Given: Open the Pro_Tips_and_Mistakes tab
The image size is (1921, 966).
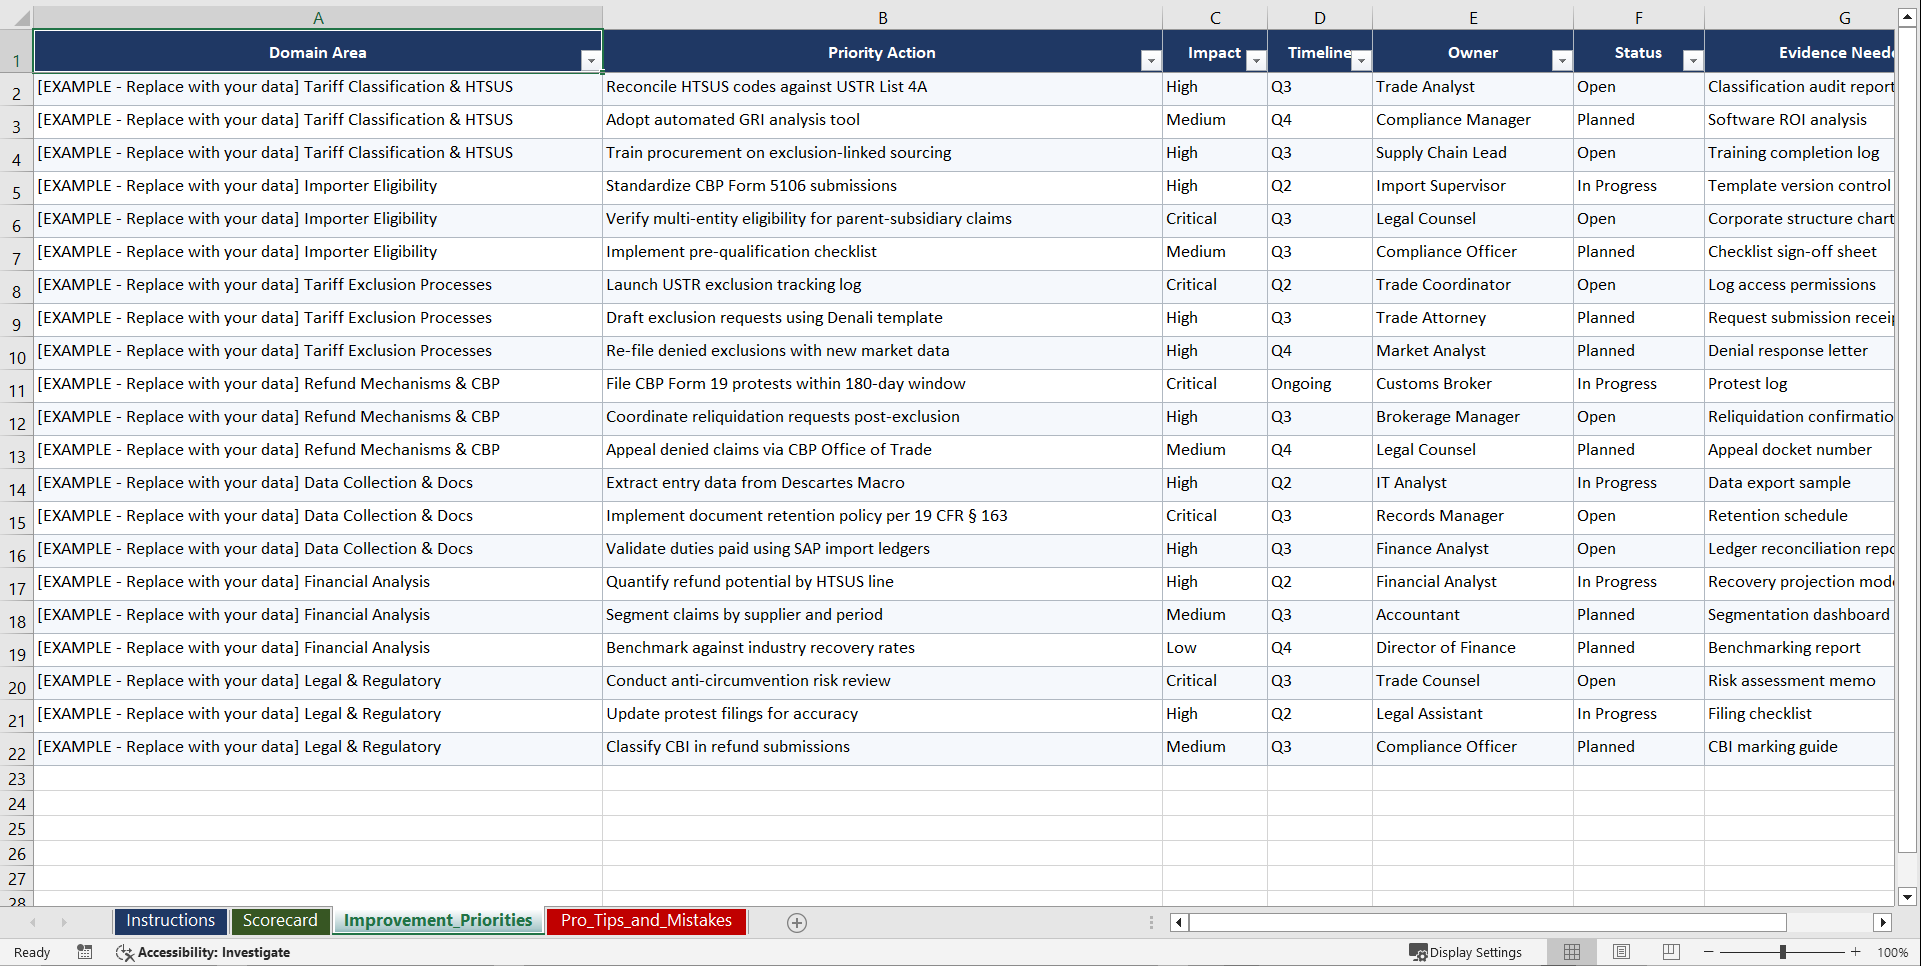Looking at the screenshot, I should (645, 920).
